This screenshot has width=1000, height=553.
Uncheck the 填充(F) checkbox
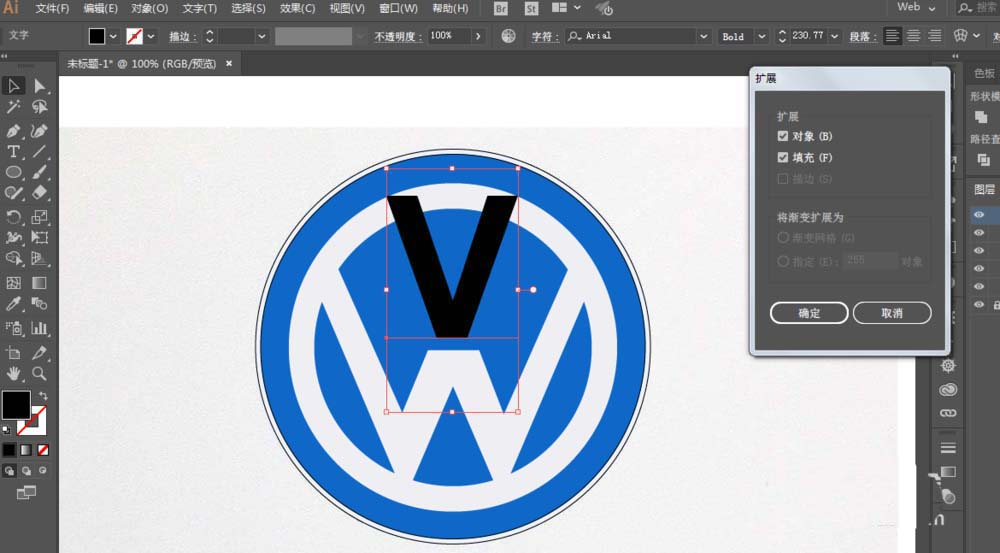click(x=783, y=158)
